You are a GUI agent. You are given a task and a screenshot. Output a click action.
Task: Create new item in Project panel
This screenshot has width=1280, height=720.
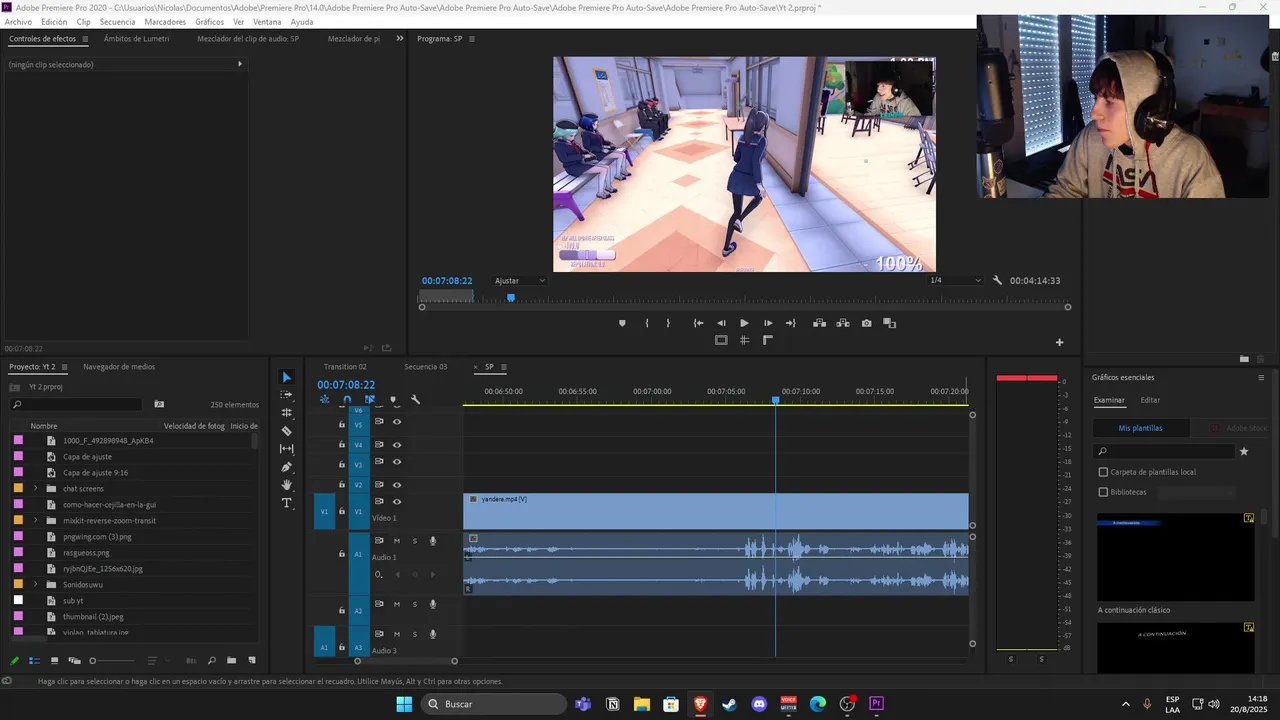[x=251, y=661]
